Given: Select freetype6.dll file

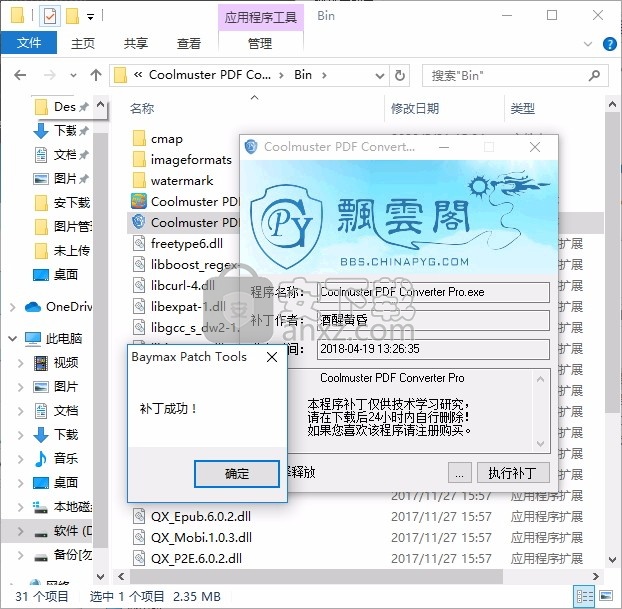Looking at the screenshot, I should (177, 244).
